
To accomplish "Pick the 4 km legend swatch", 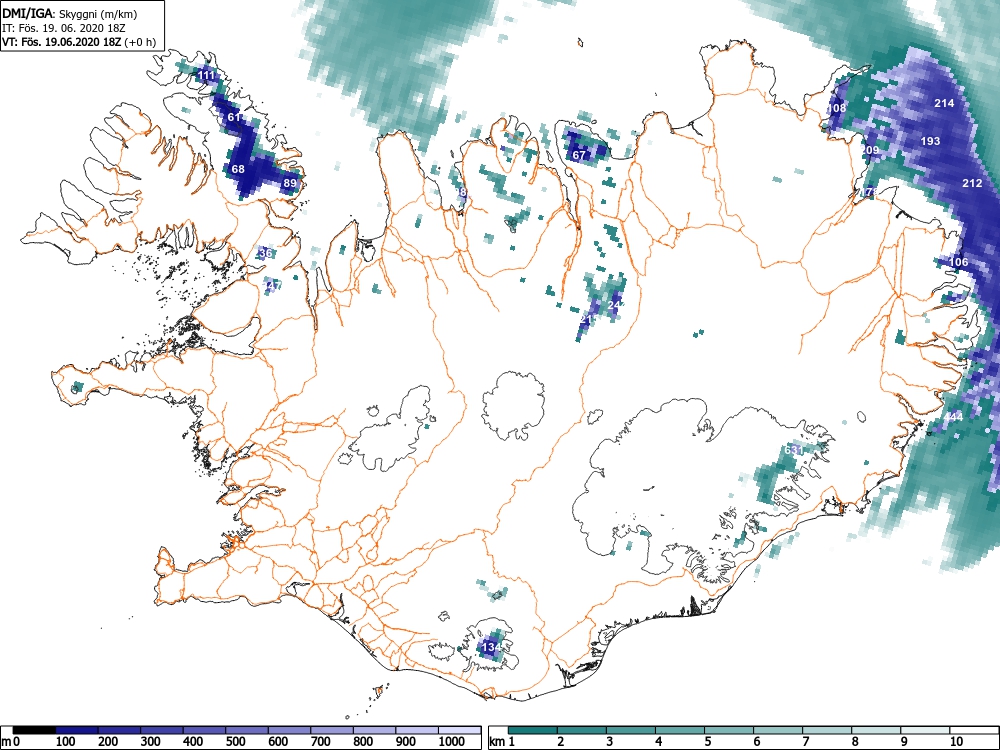I will 680,730.
